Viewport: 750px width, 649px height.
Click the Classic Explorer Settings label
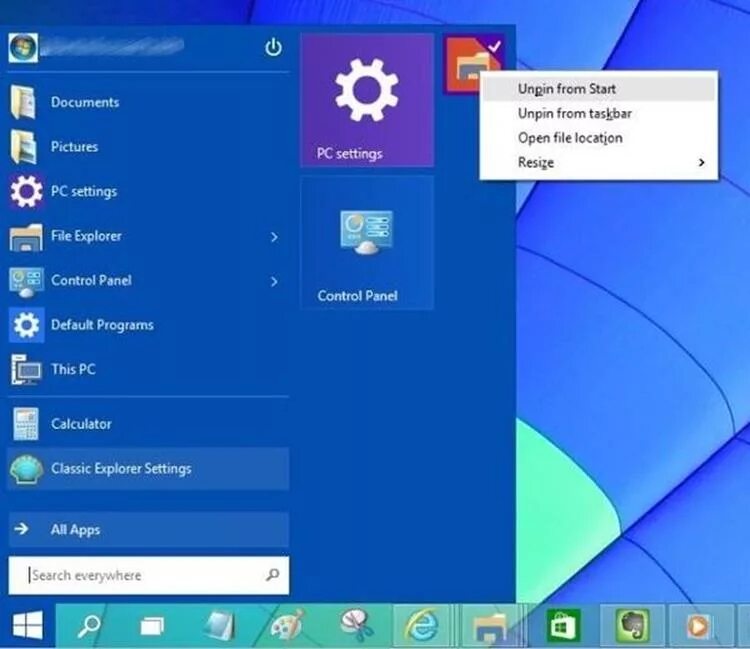(x=121, y=469)
